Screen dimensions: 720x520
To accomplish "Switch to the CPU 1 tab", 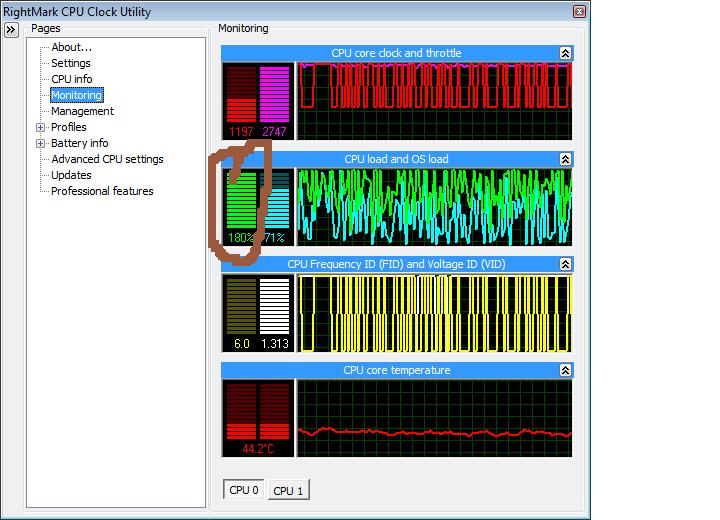I will coord(288,491).
